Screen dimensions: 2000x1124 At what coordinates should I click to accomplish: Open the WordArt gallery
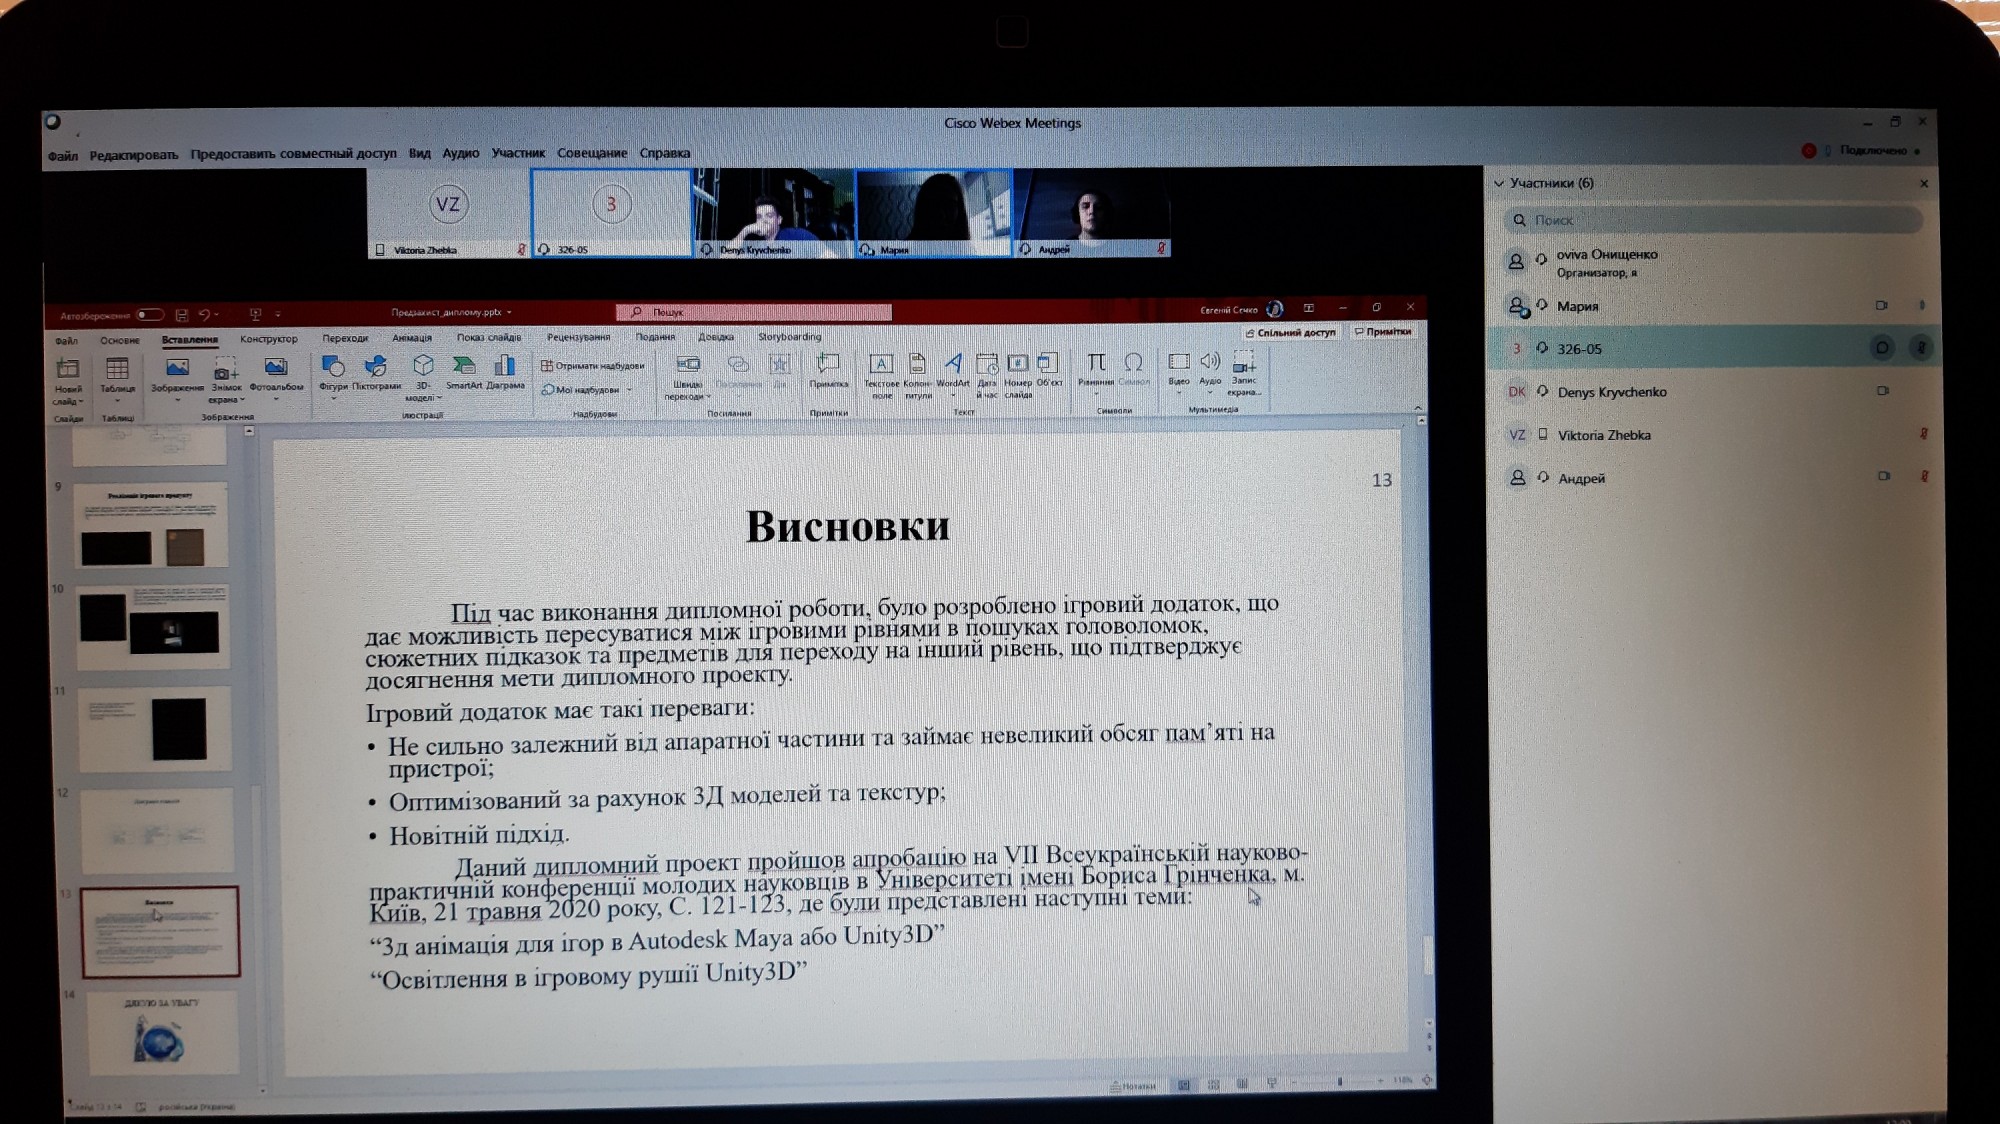pos(953,373)
